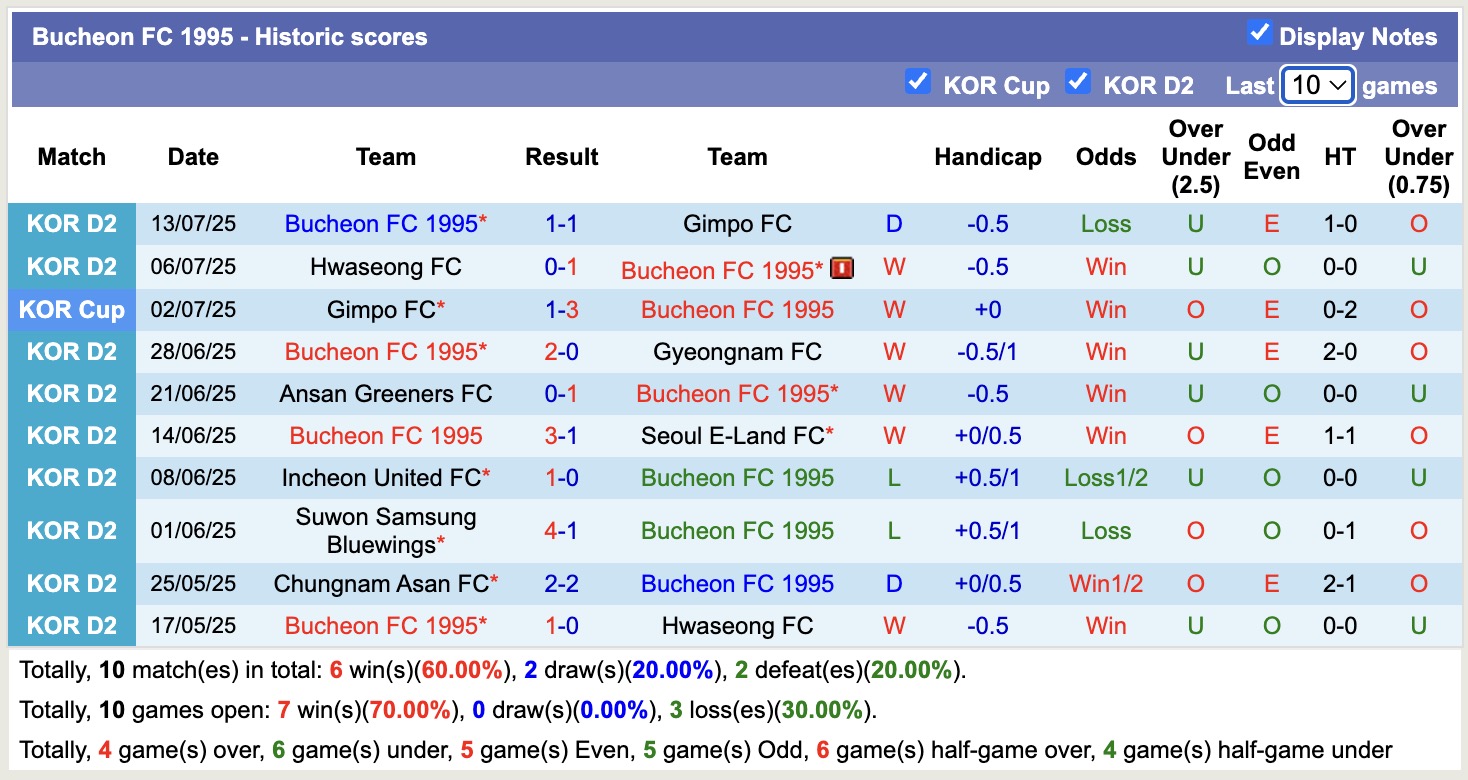Click the KOR D2 badge on the top row
The width and height of the screenshot is (1468, 780).
point(71,223)
